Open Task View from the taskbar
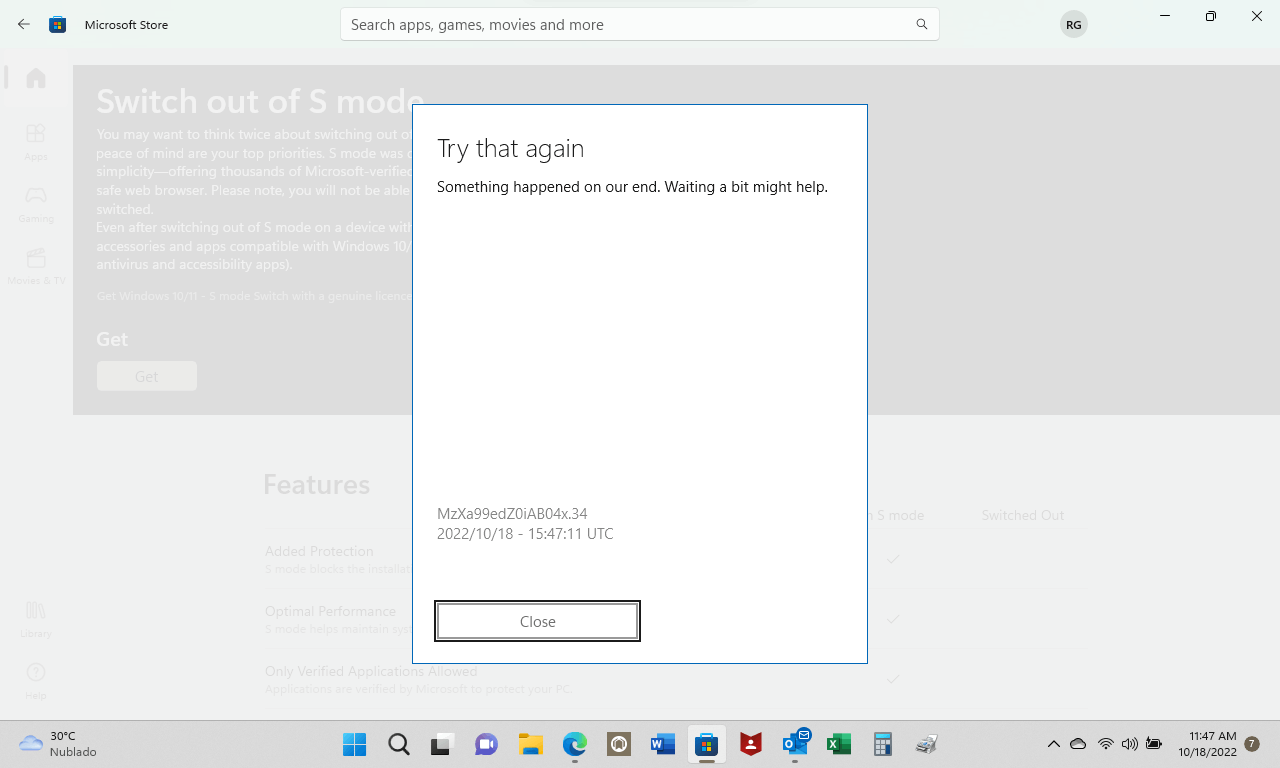Screen dimensions: 1280x768 click(x=443, y=744)
